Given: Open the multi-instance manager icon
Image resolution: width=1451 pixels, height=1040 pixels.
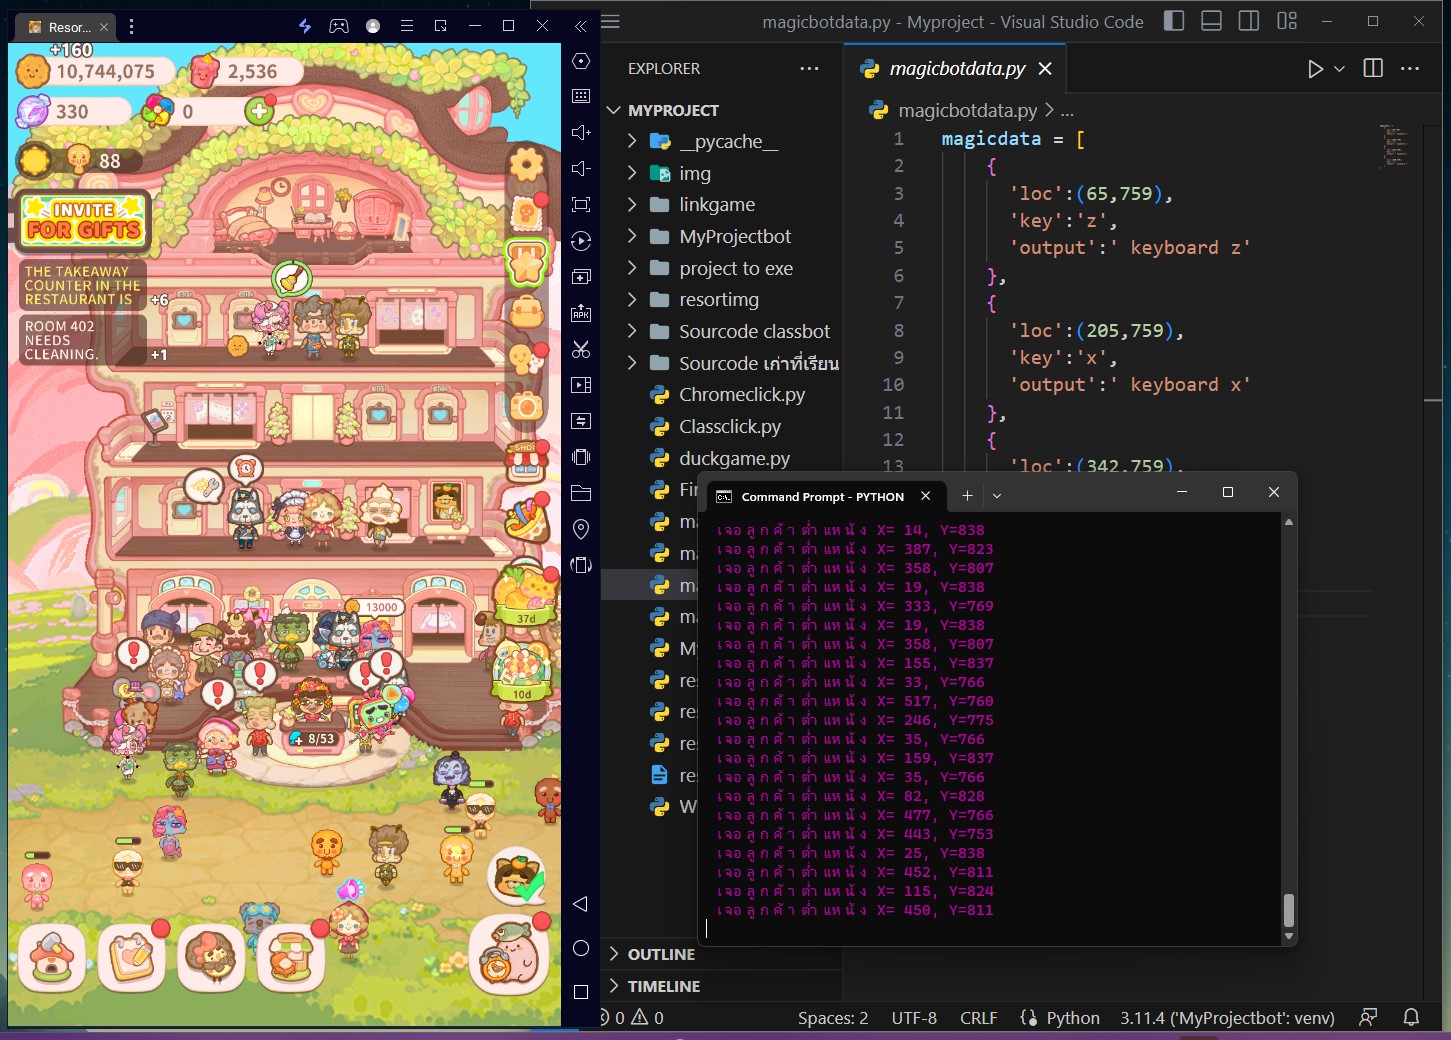Looking at the screenshot, I should [x=581, y=277].
